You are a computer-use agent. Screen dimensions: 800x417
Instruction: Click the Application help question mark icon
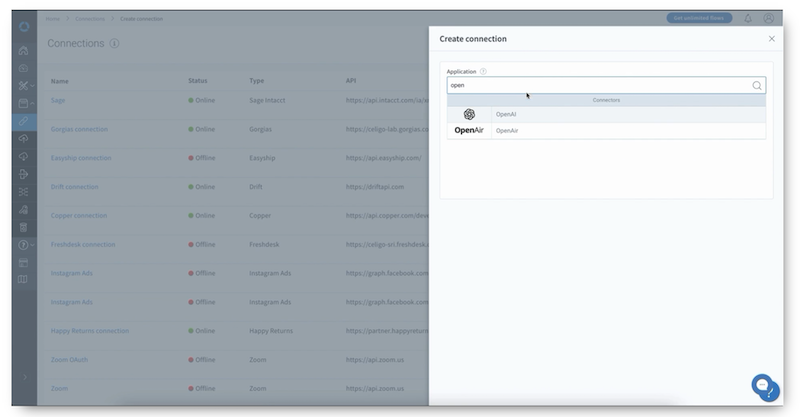[483, 71]
